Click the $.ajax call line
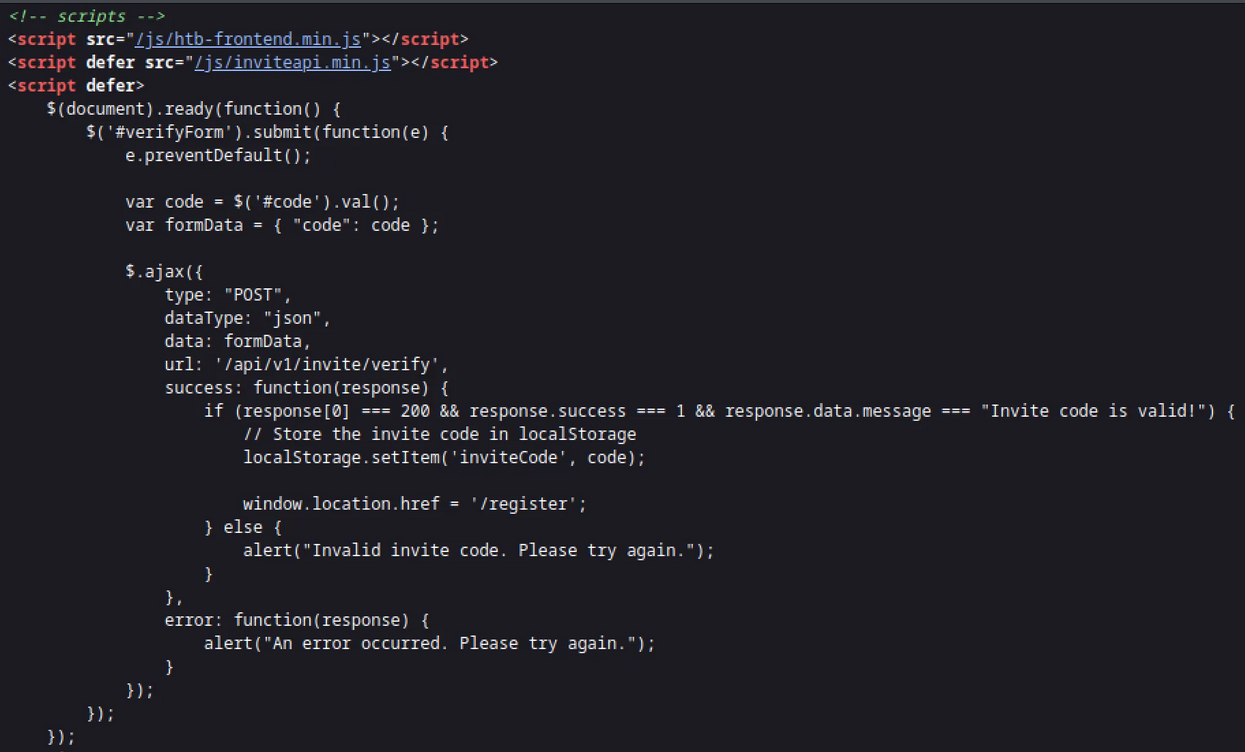The width and height of the screenshot is (1245, 752). [165, 271]
